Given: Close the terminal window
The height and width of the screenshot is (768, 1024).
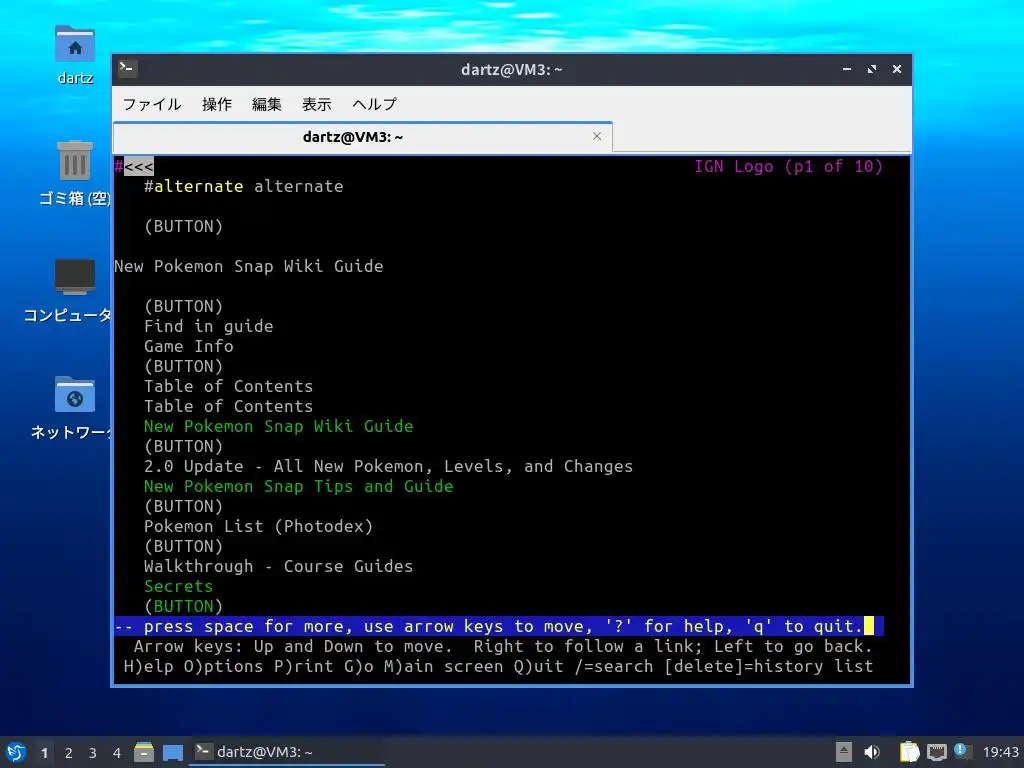Looking at the screenshot, I should click(897, 69).
